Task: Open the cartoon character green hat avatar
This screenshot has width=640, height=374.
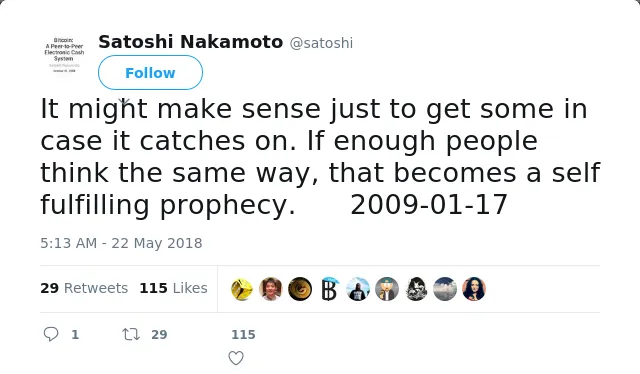Action: coord(387,289)
